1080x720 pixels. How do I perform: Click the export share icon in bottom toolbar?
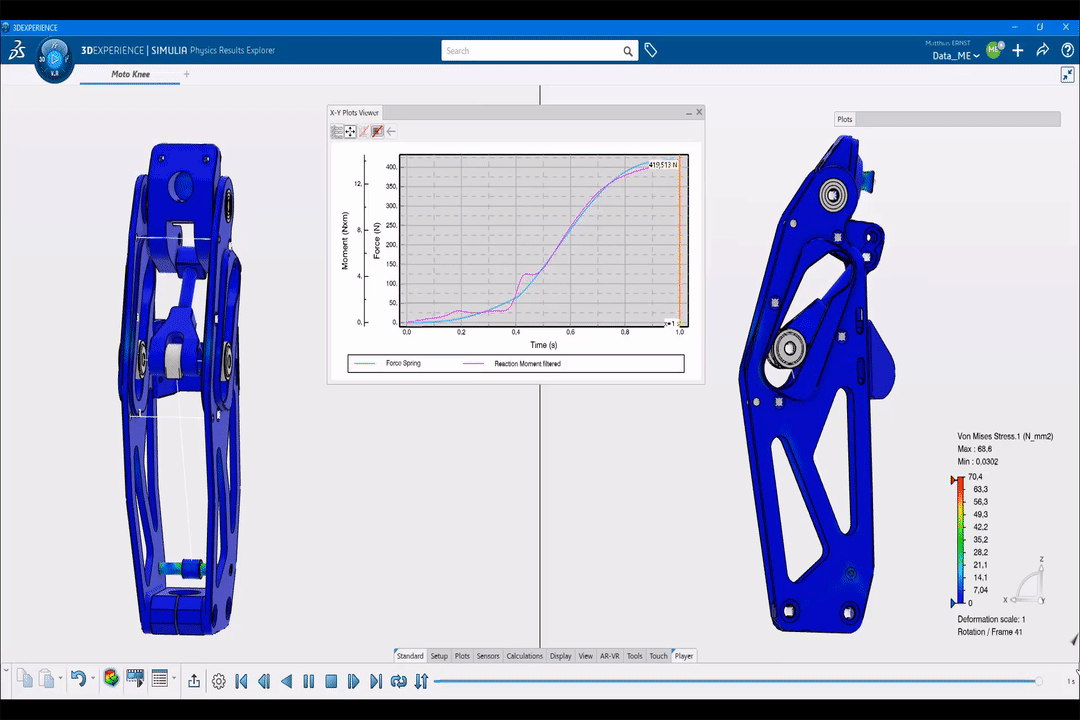(194, 681)
